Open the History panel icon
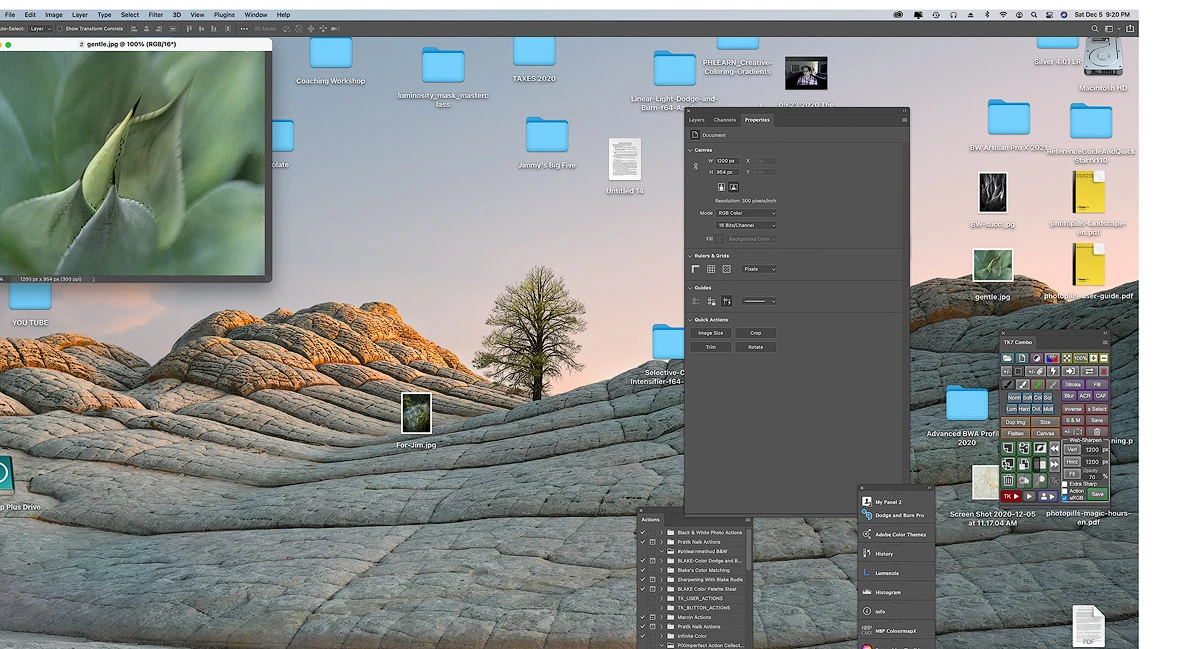Screen dimensions: 1200x649 867,553
